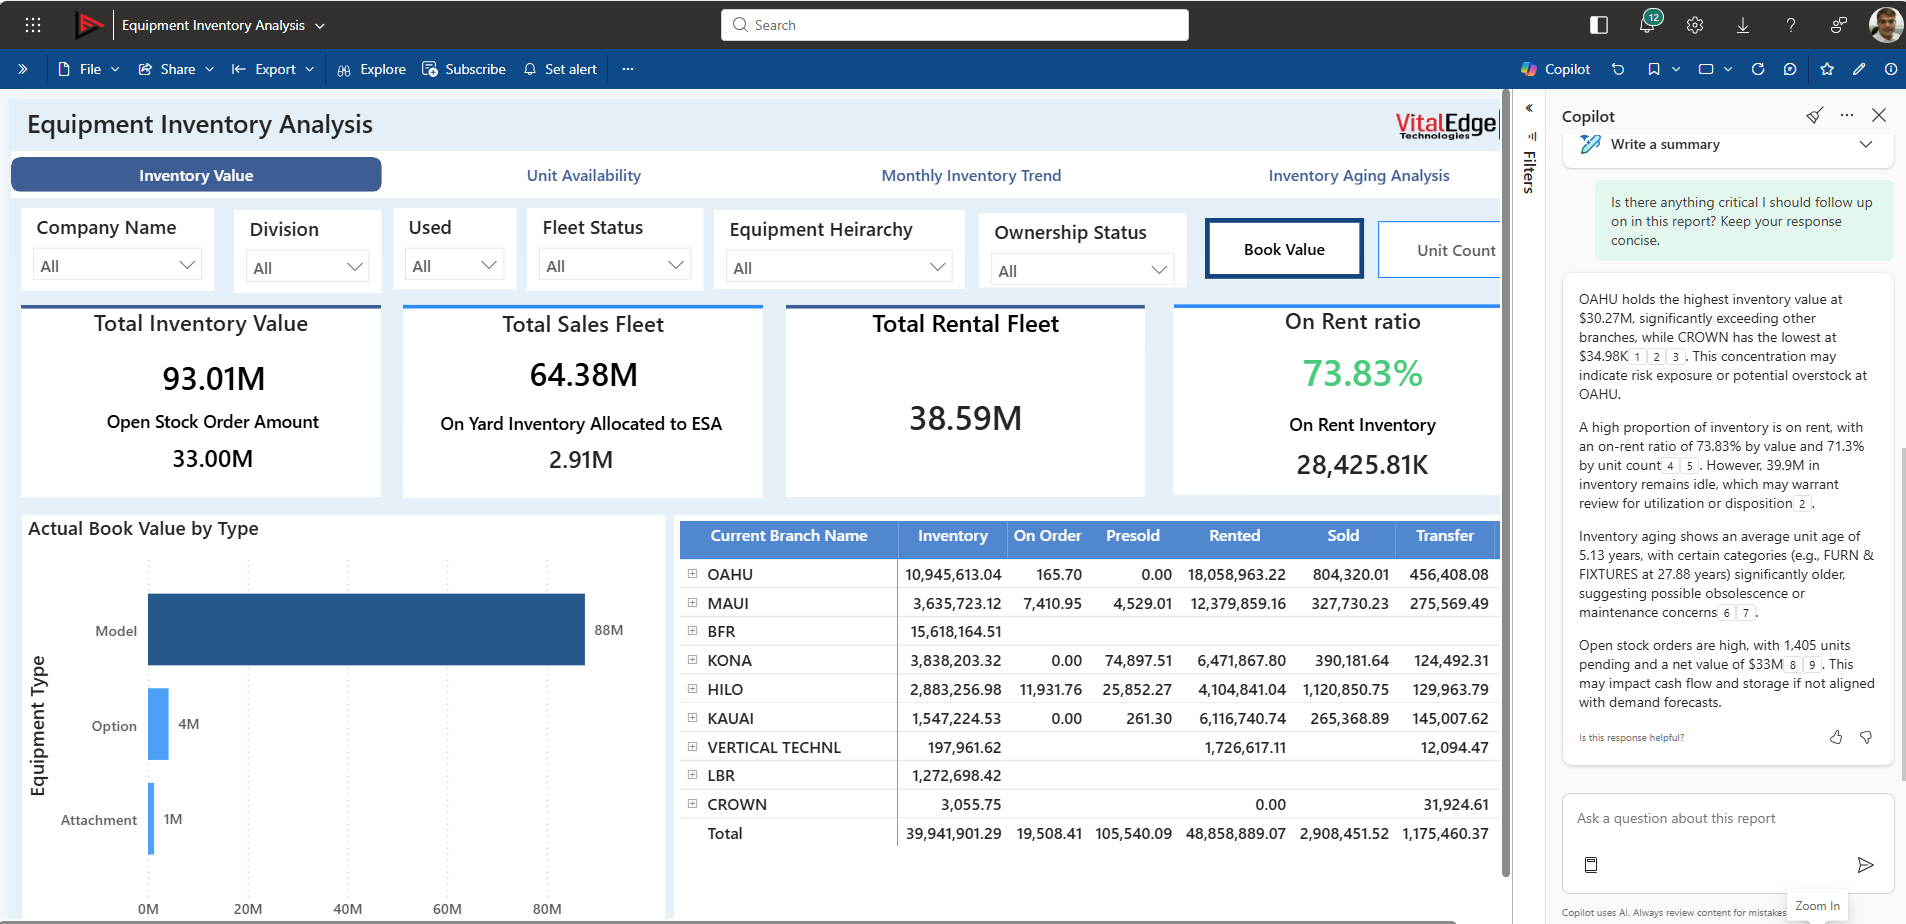Reset the report using the refresh icon
Screen dimensions: 1906x924
point(1758,69)
